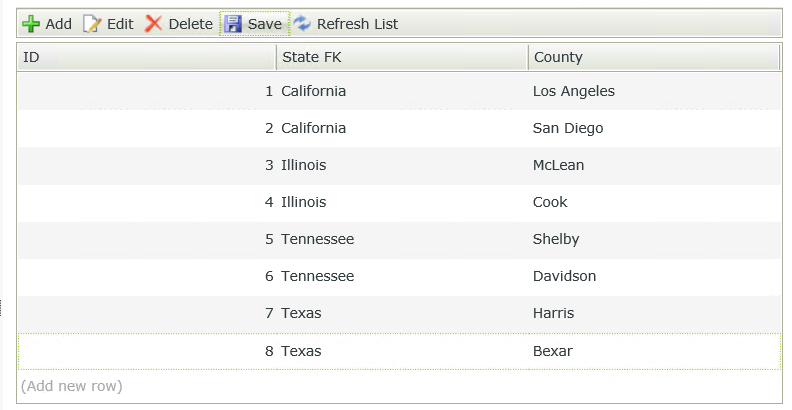Select the Davidson county cell
The image size is (792, 410).
[x=565, y=276]
